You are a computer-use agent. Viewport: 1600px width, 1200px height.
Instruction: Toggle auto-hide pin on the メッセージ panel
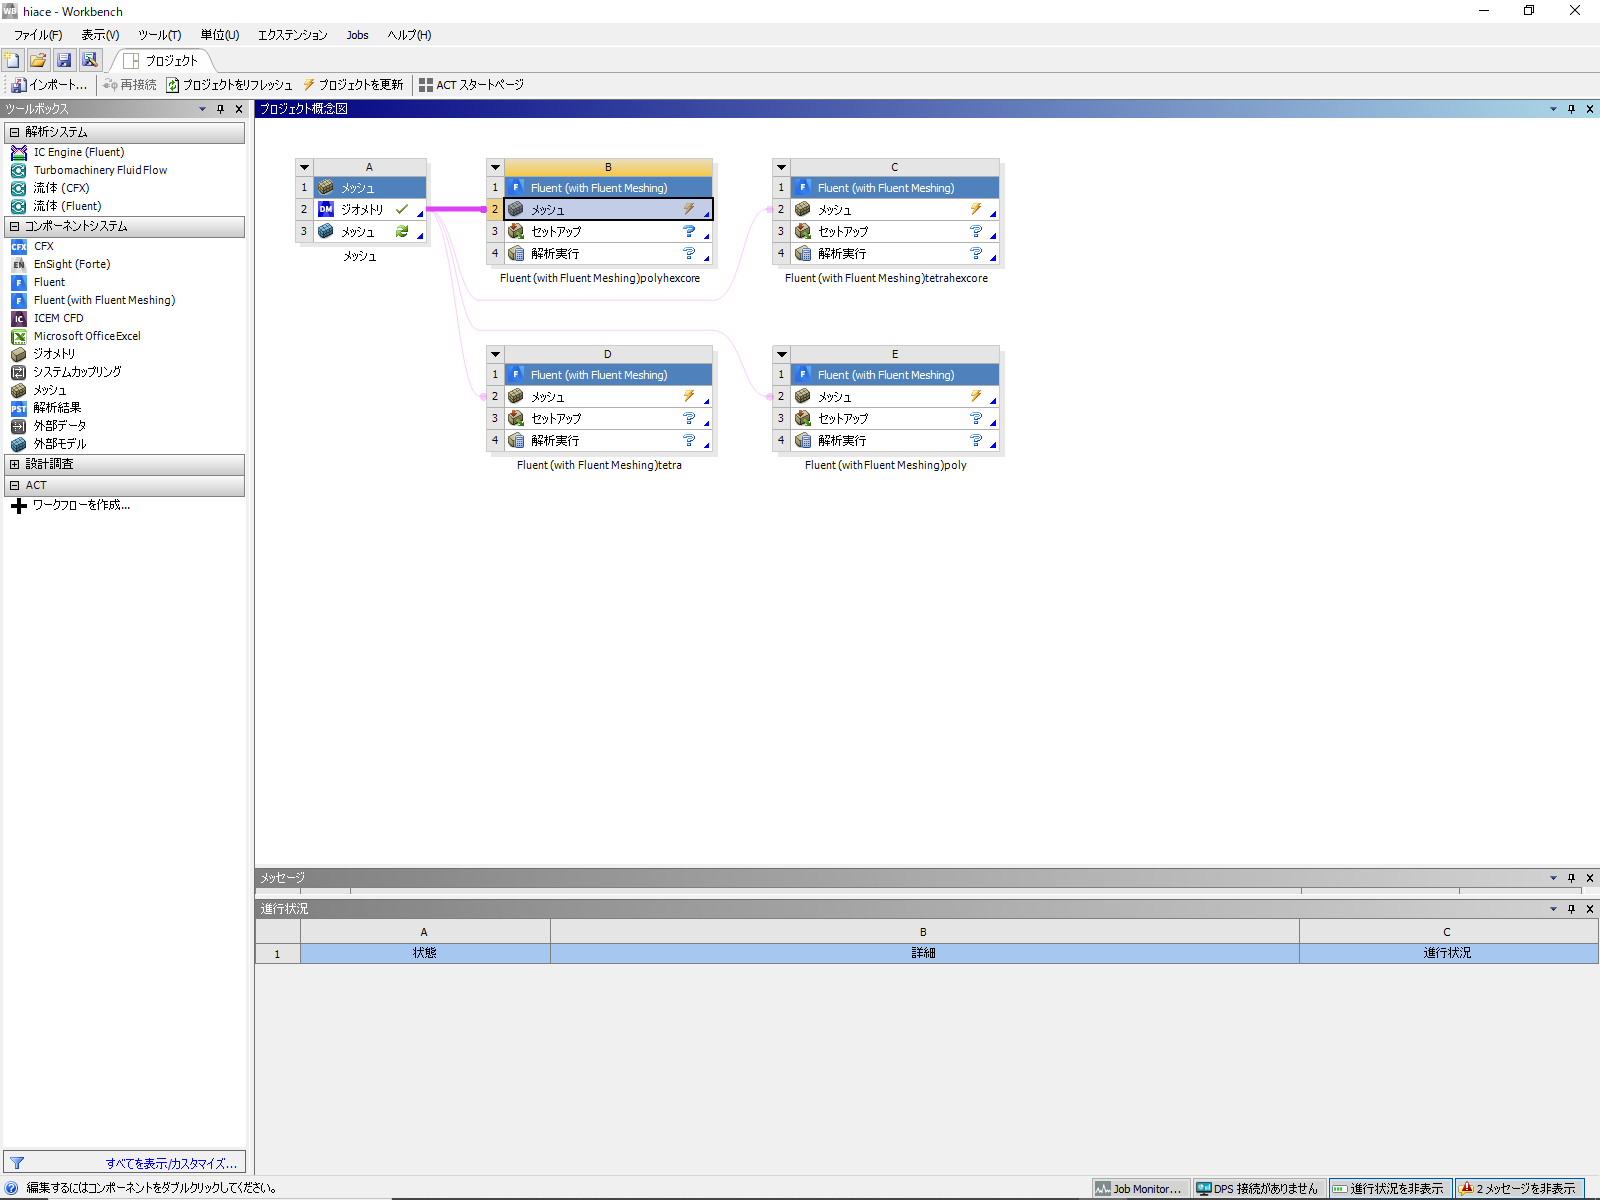click(1571, 878)
